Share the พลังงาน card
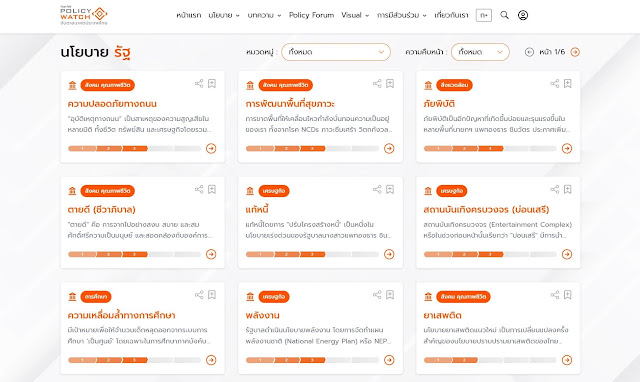The height and width of the screenshot is (382, 640). pyautogui.click(x=377, y=295)
